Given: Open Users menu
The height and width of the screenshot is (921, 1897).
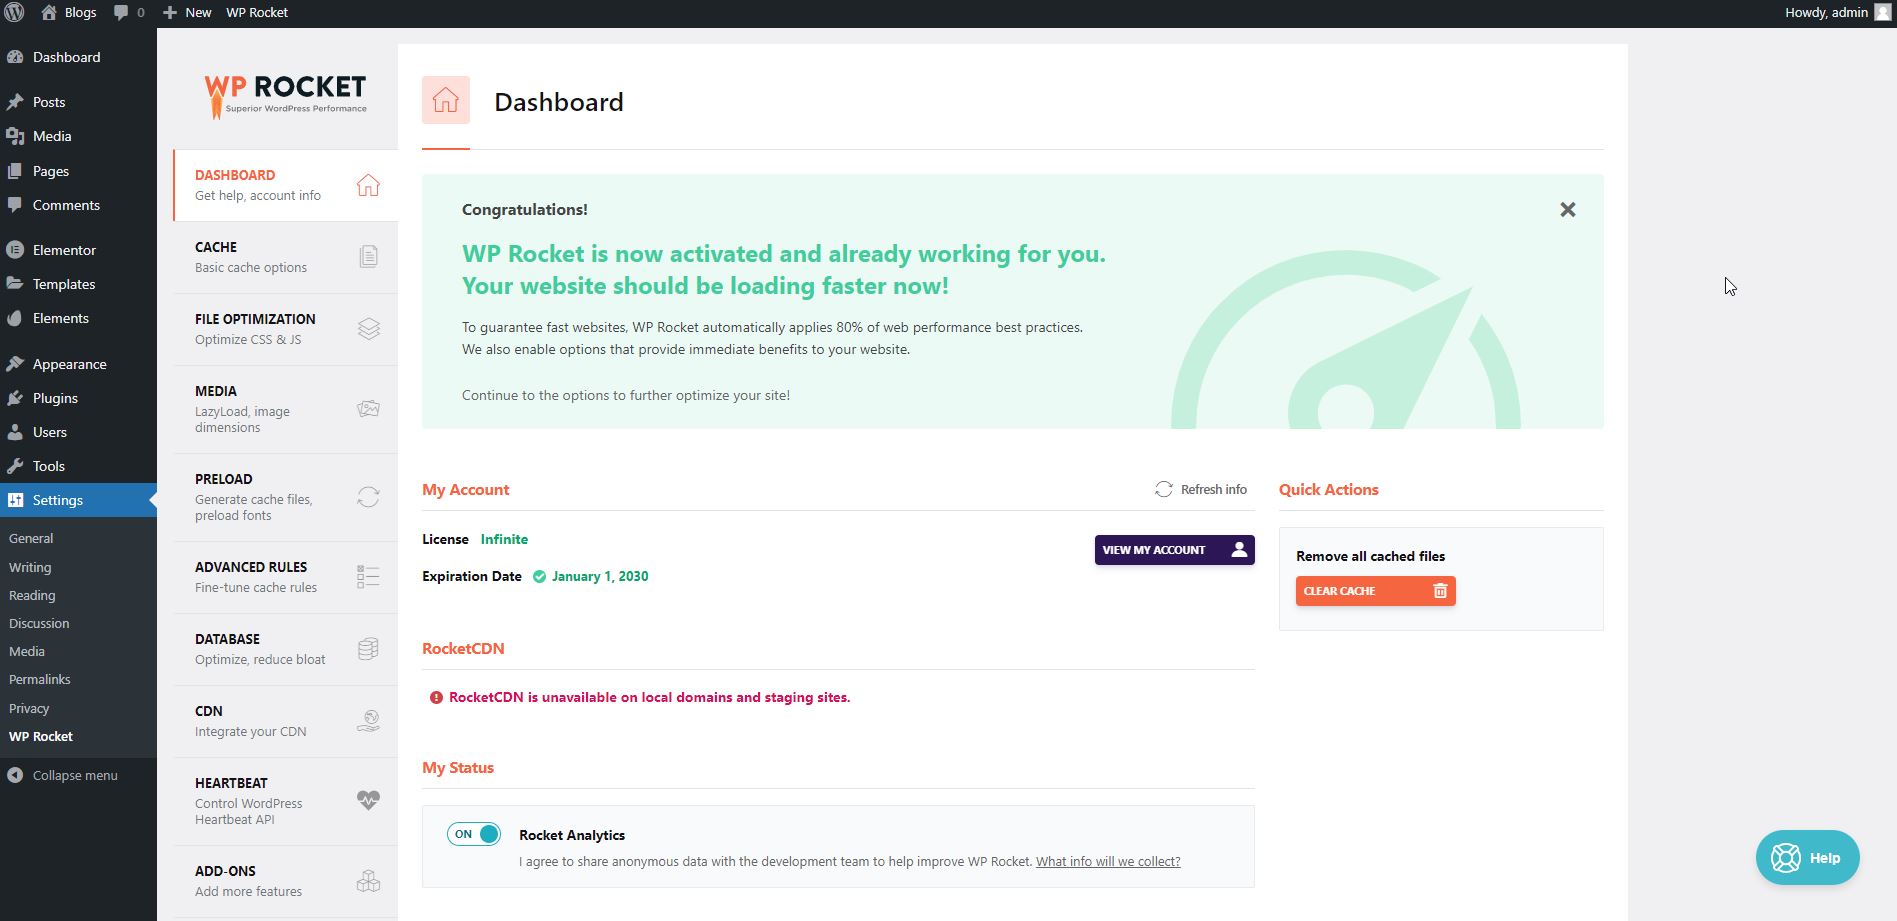Looking at the screenshot, I should point(78,432).
